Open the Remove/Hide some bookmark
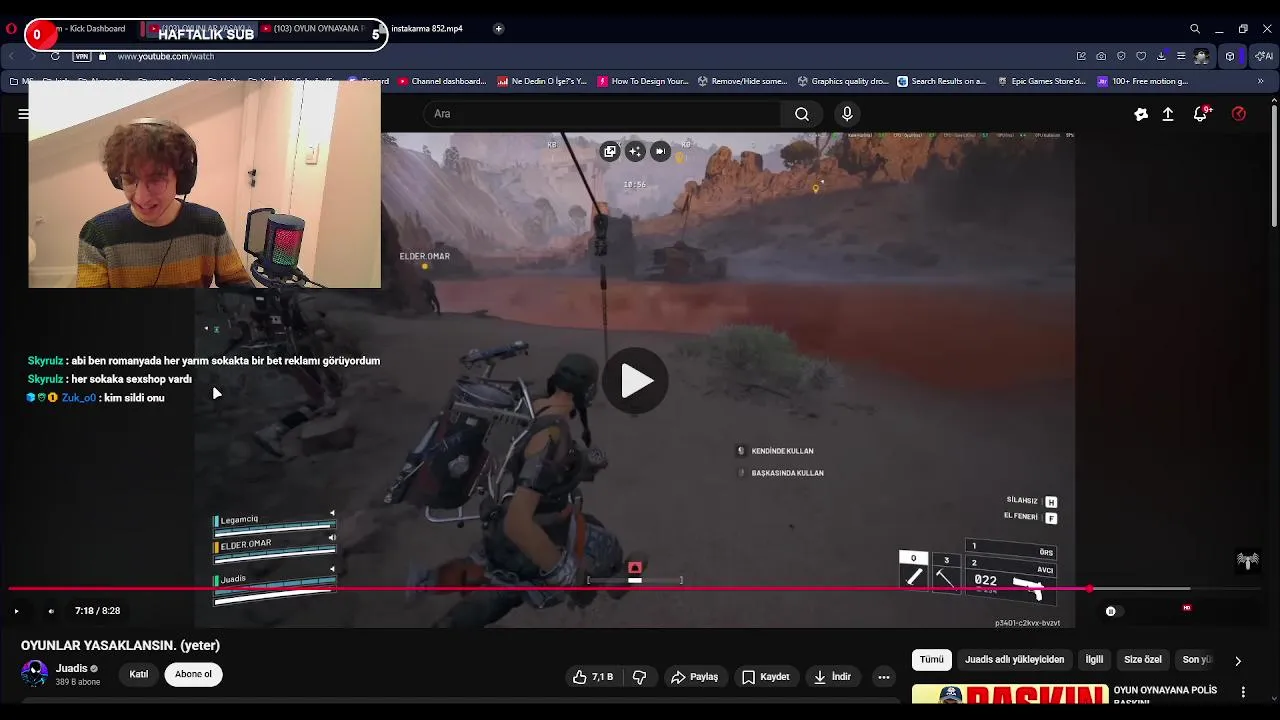This screenshot has height=720, width=1280. pos(743,82)
